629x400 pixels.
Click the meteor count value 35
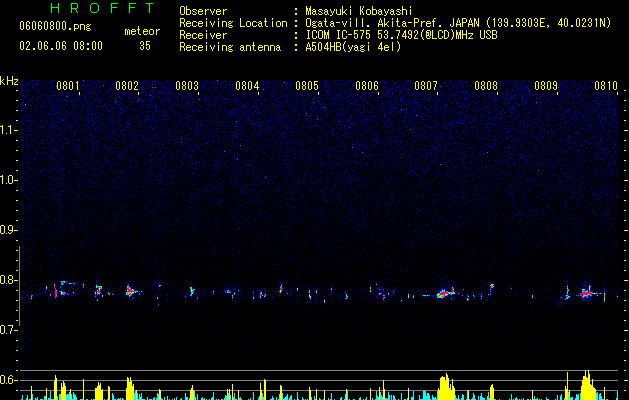coord(145,46)
